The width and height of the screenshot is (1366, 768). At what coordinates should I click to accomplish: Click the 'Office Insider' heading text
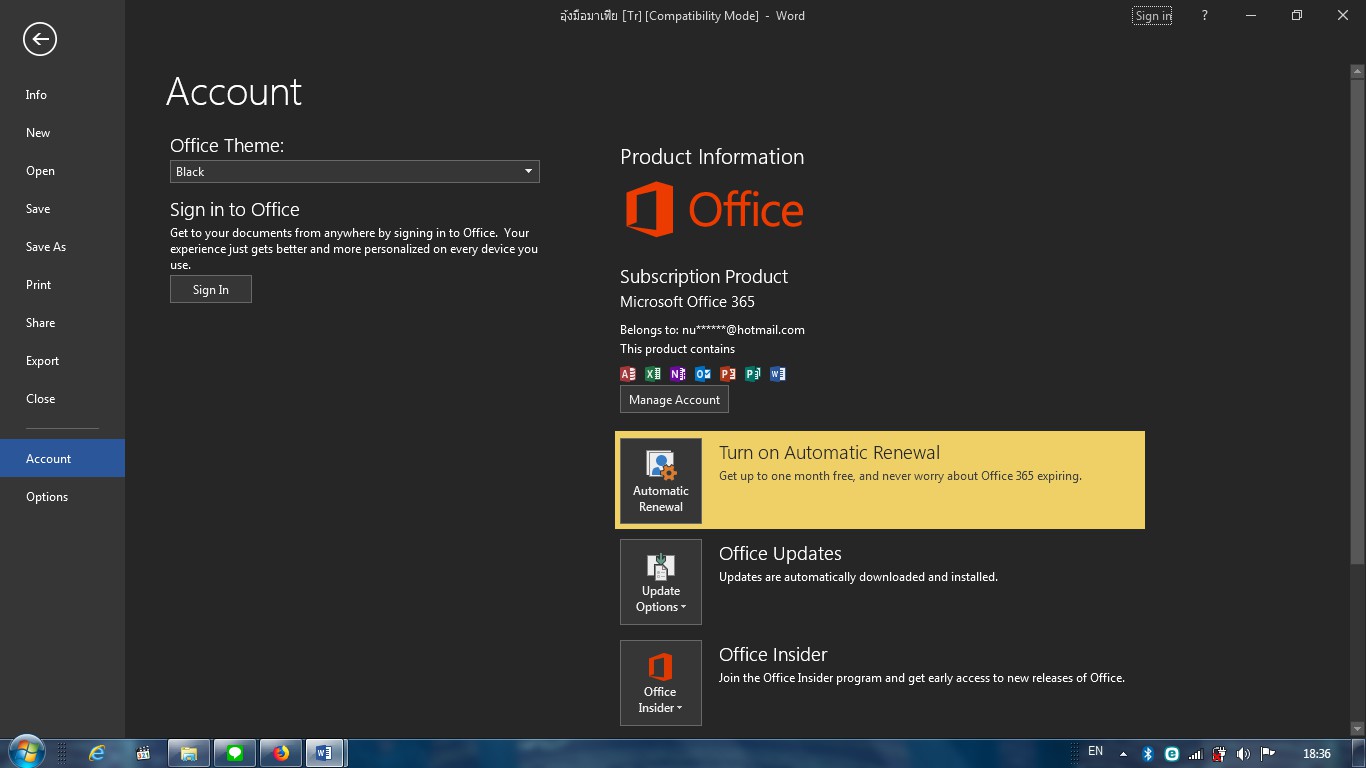773,655
